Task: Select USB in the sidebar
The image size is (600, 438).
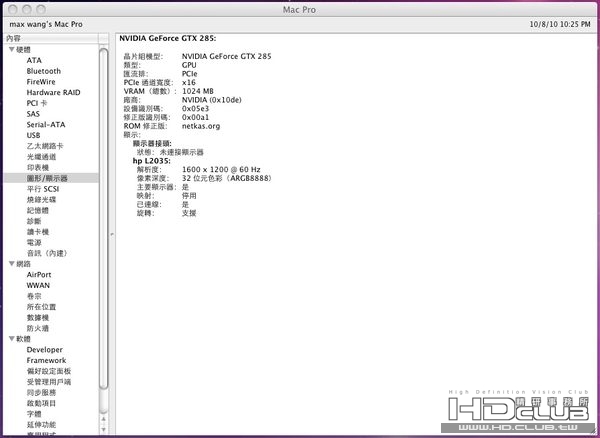Action: point(33,135)
